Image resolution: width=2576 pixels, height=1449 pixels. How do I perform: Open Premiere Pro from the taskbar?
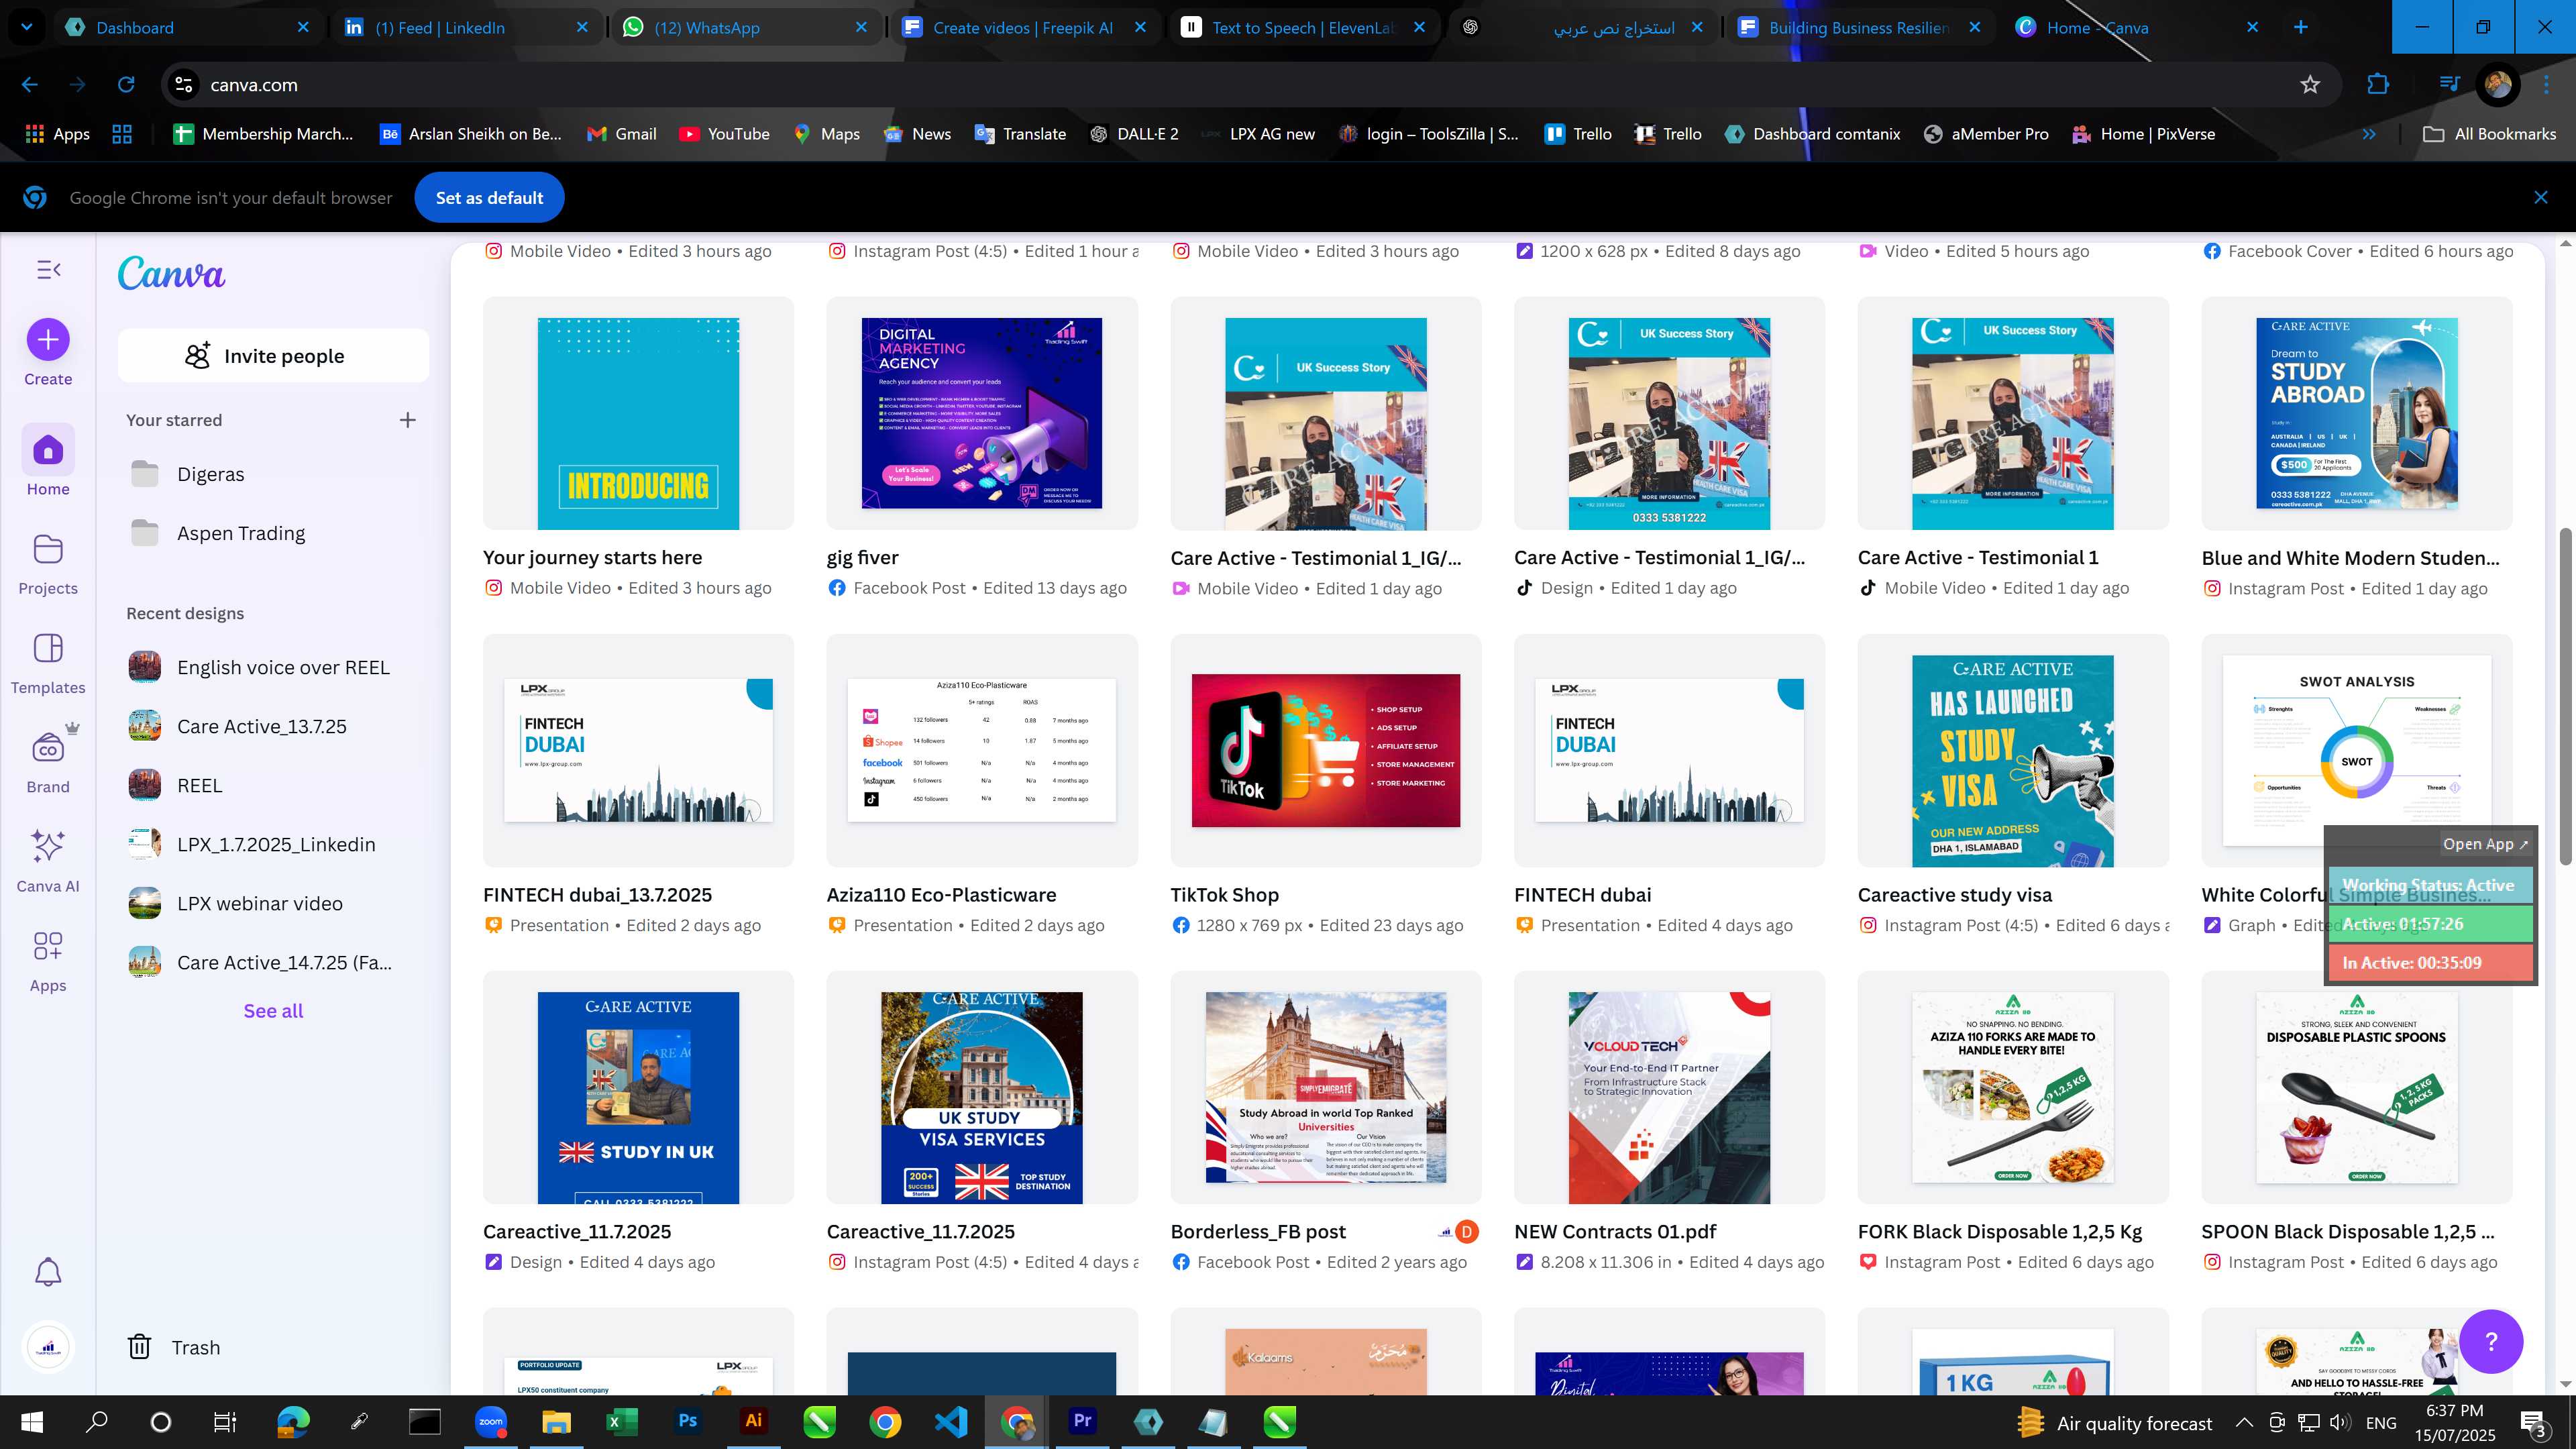[x=1082, y=1421]
